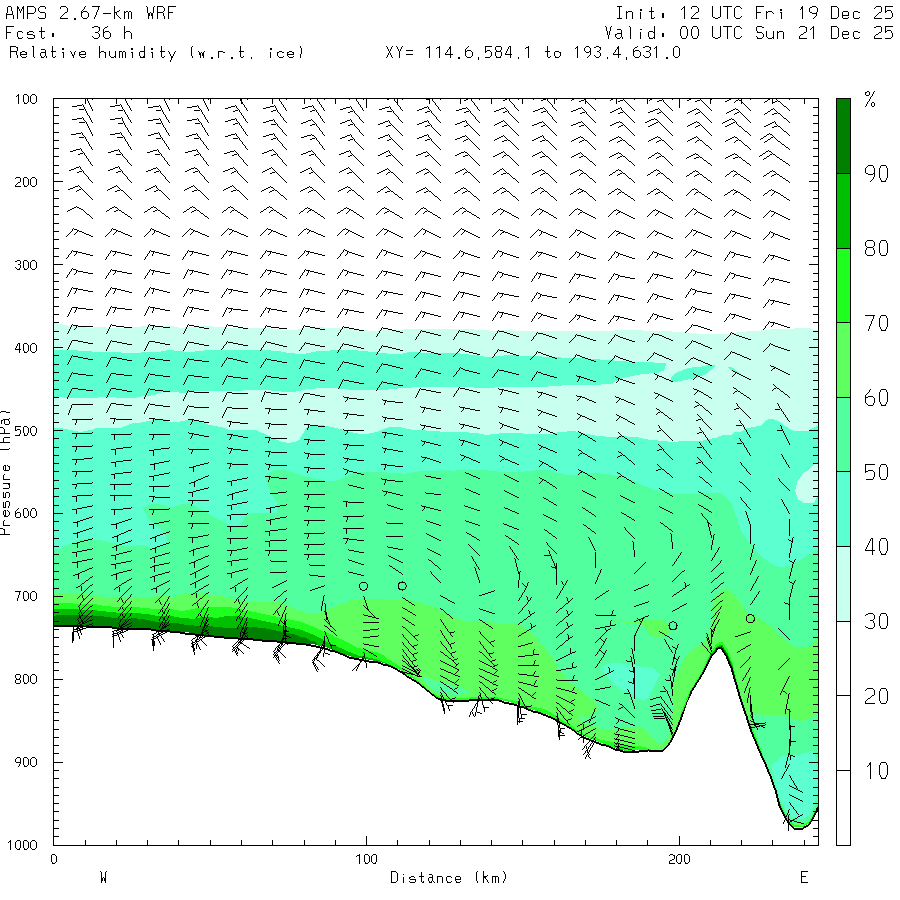
Task: Click the colorbar label '90'
Action: click(x=876, y=173)
